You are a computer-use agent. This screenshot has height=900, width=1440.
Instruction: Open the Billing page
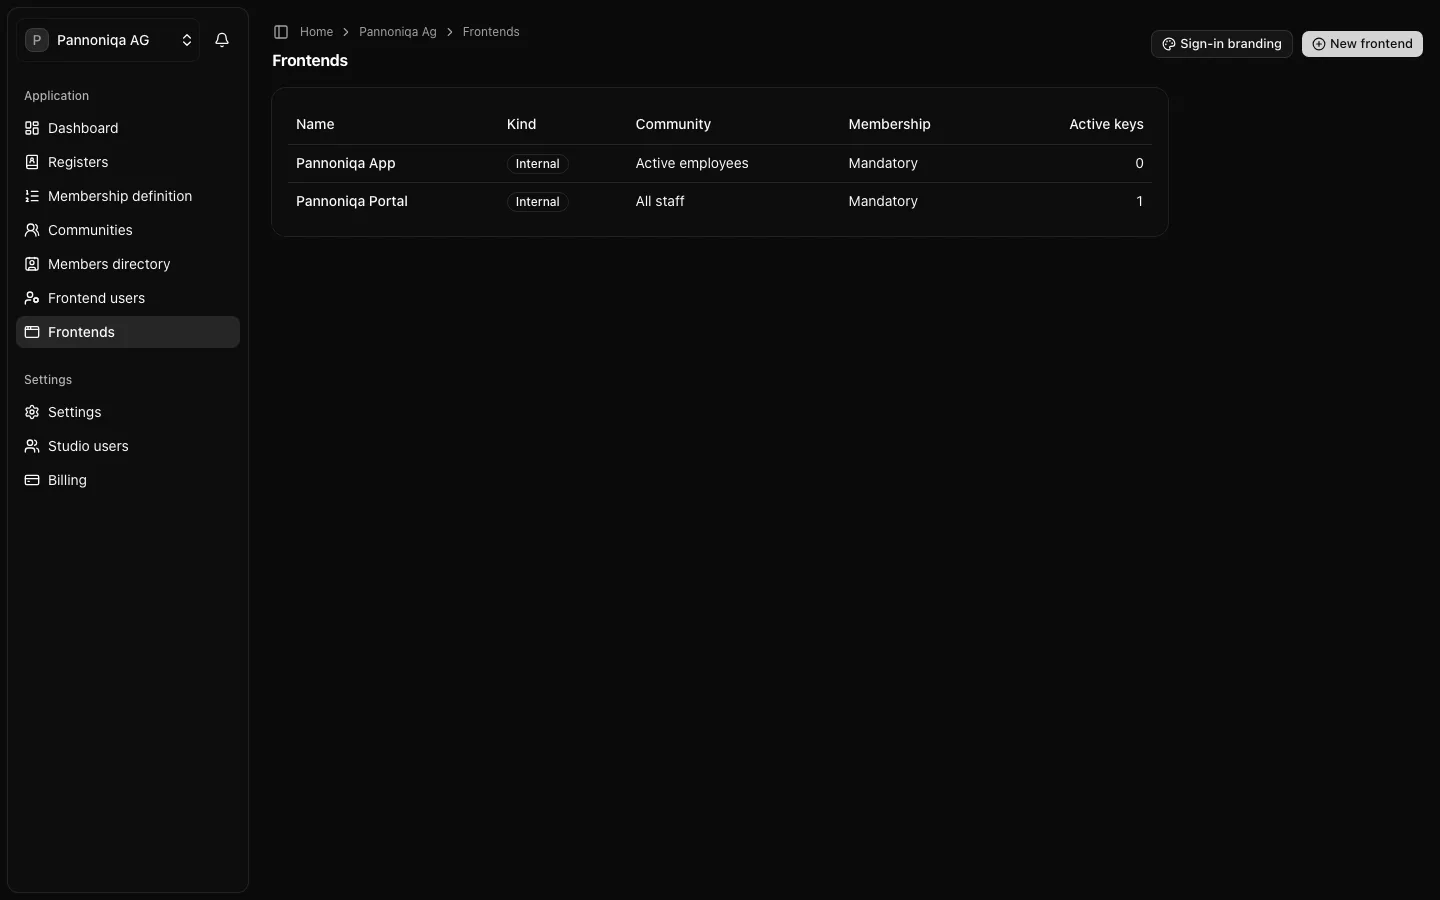click(128, 480)
